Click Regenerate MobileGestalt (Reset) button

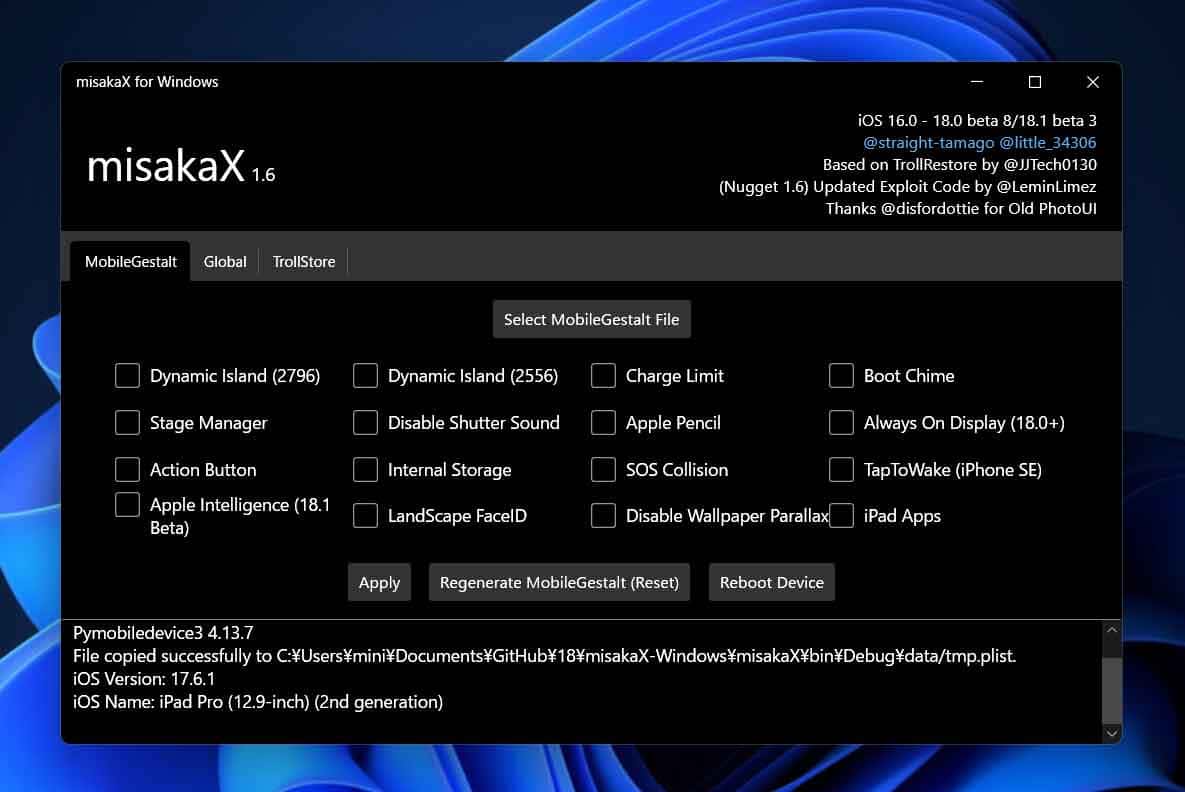559,583
